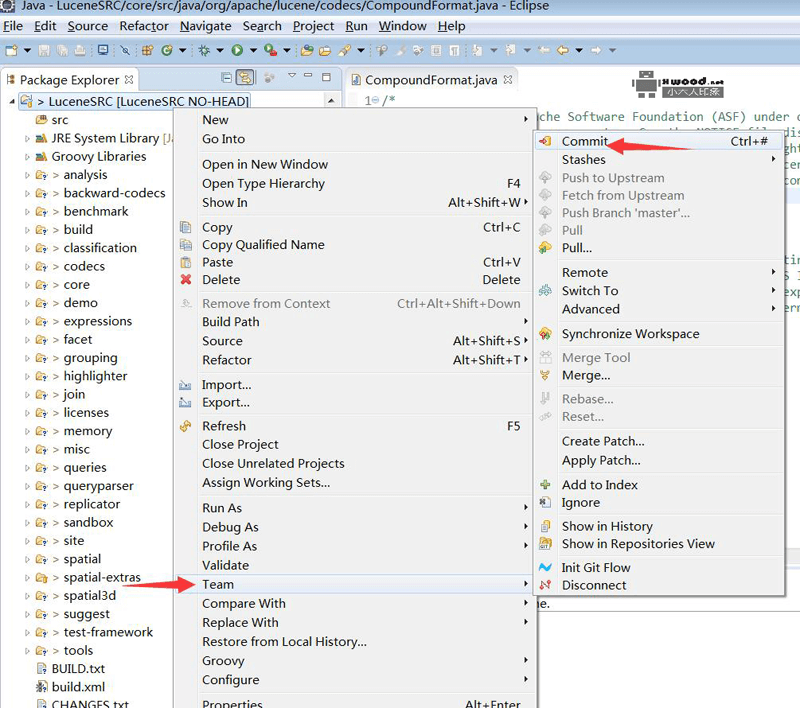The image size is (800, 708).
Task: Open the Back history dropdown arrow
Action: pyautogui.click(x=579, y=50)
